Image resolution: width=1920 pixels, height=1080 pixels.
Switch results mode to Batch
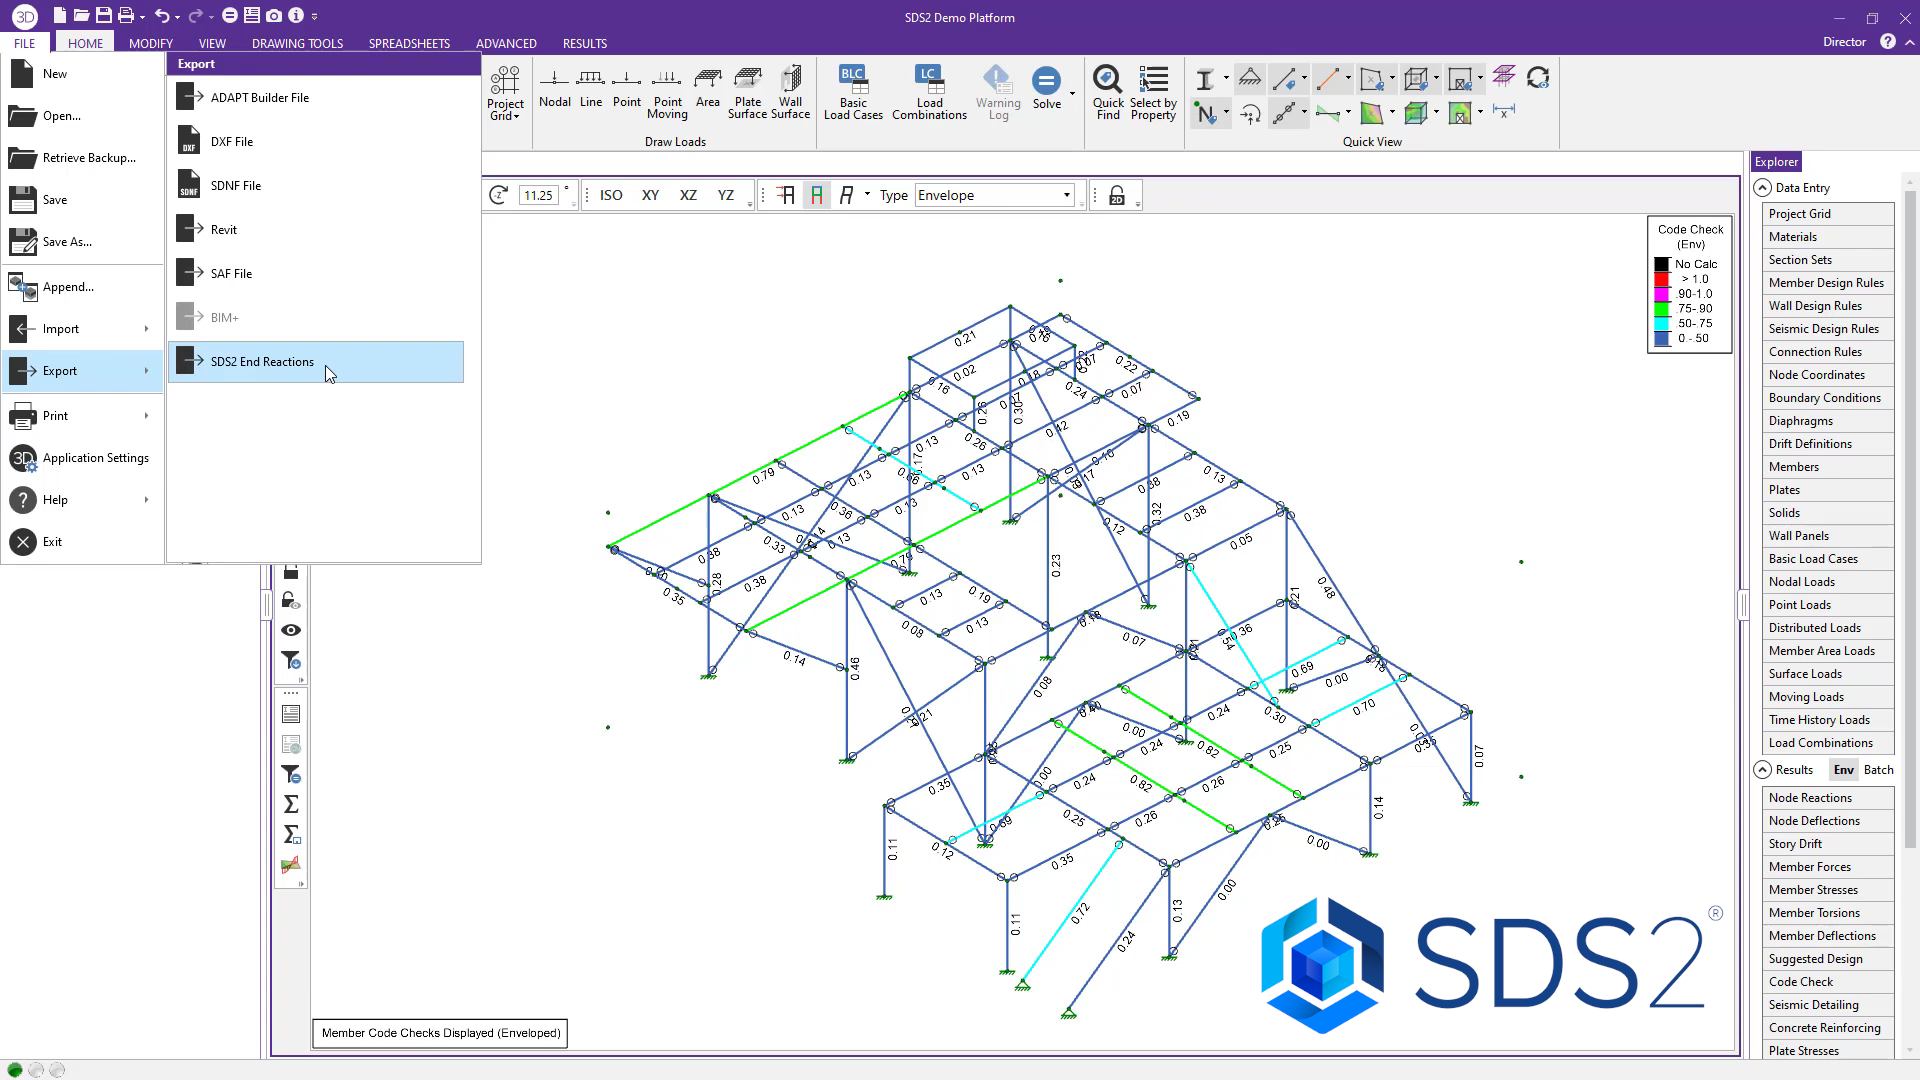pos(1878,770)
